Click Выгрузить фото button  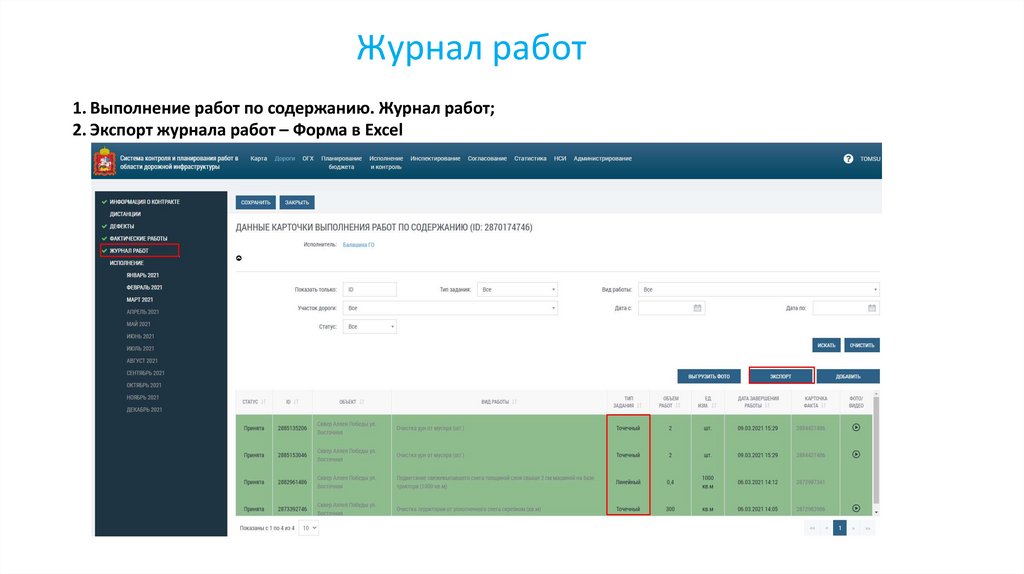709,376
